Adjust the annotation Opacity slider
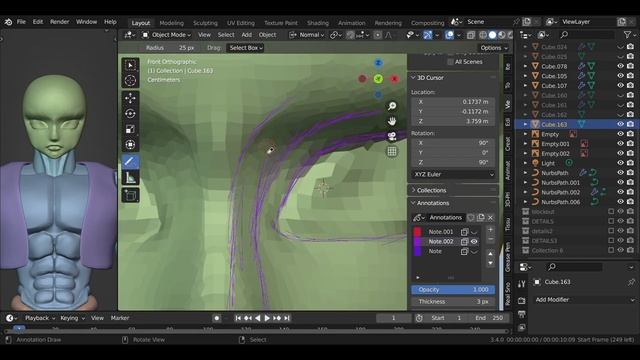The height and width of the screenshot is (360, 640). point(453,290)
